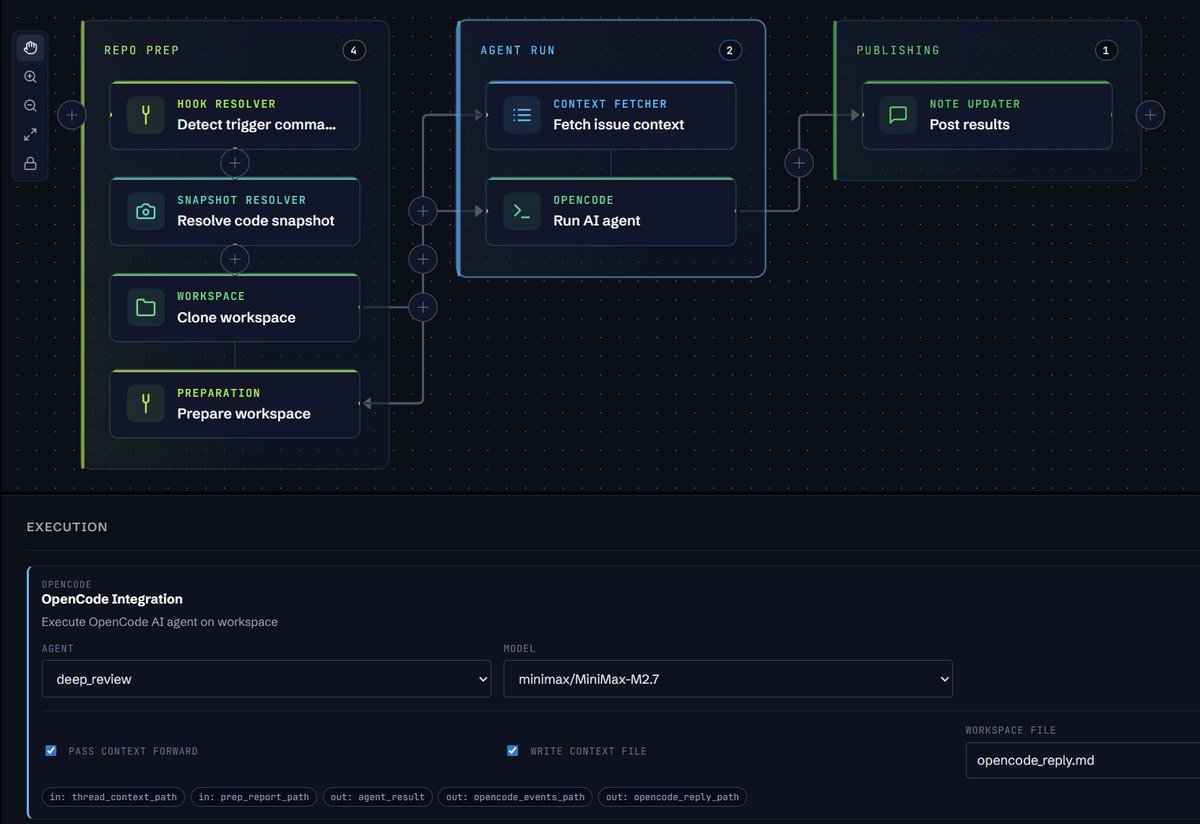Zoom out of the canvas
The width and height of the screenshot is (1200, 824).
30,106
